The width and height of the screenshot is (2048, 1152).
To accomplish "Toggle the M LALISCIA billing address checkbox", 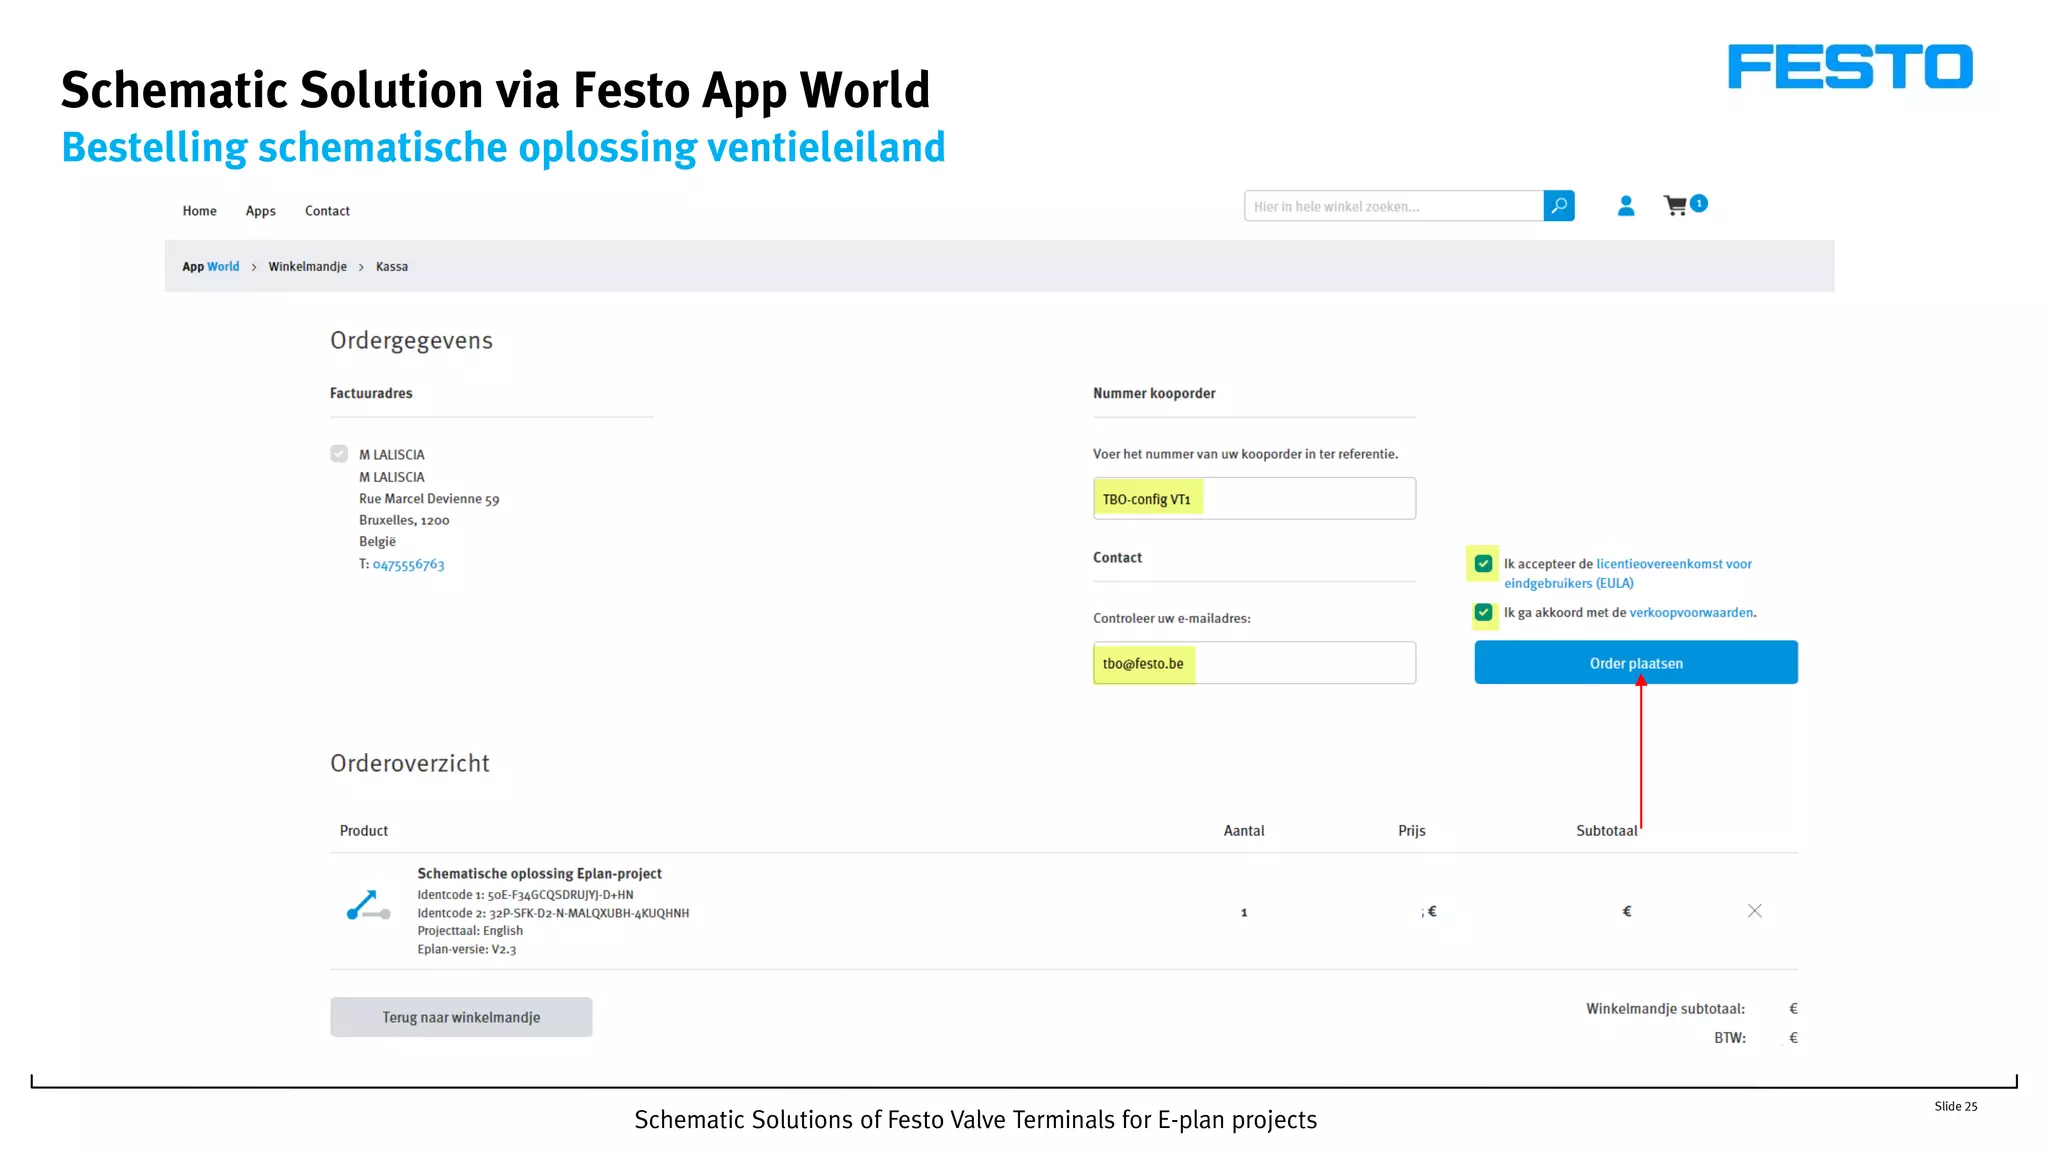I will point(339,454).
